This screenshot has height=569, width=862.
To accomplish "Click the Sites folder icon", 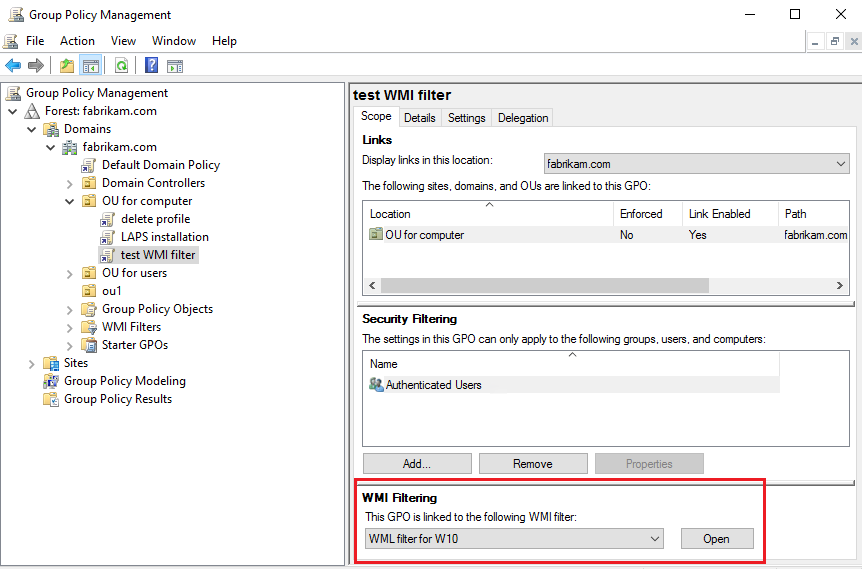I will click(x=51, y=363).
